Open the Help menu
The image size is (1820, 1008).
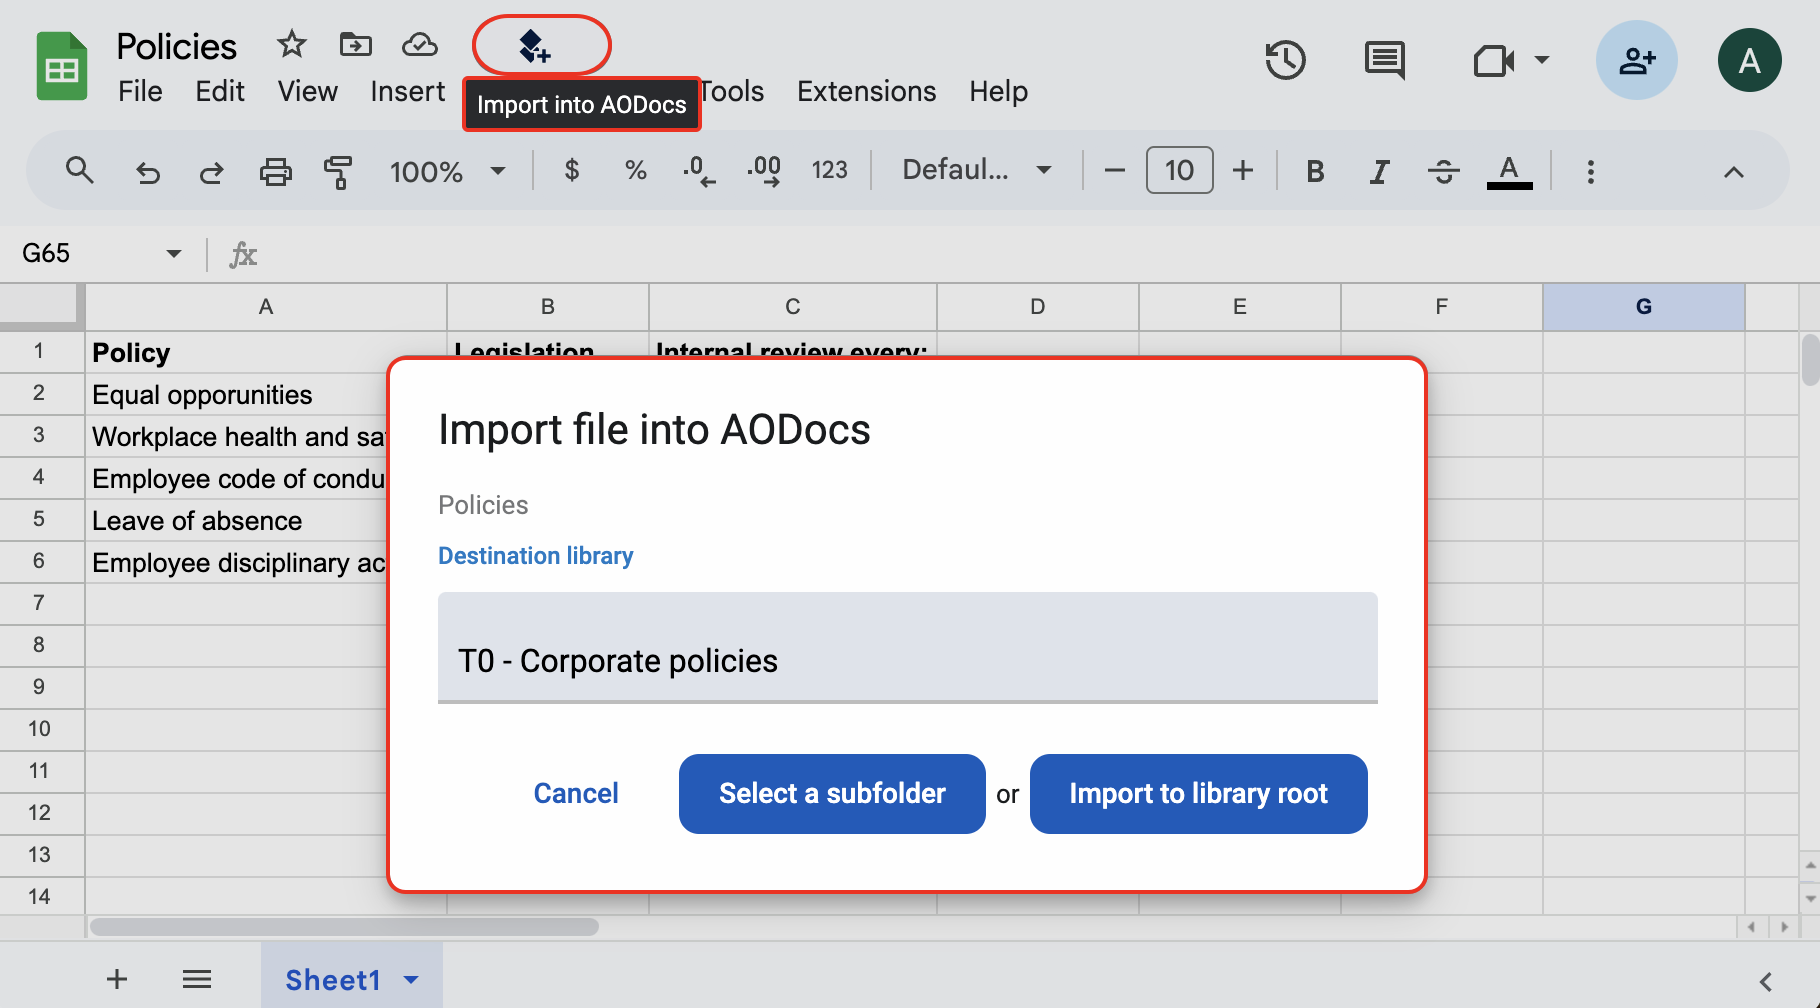998,91
